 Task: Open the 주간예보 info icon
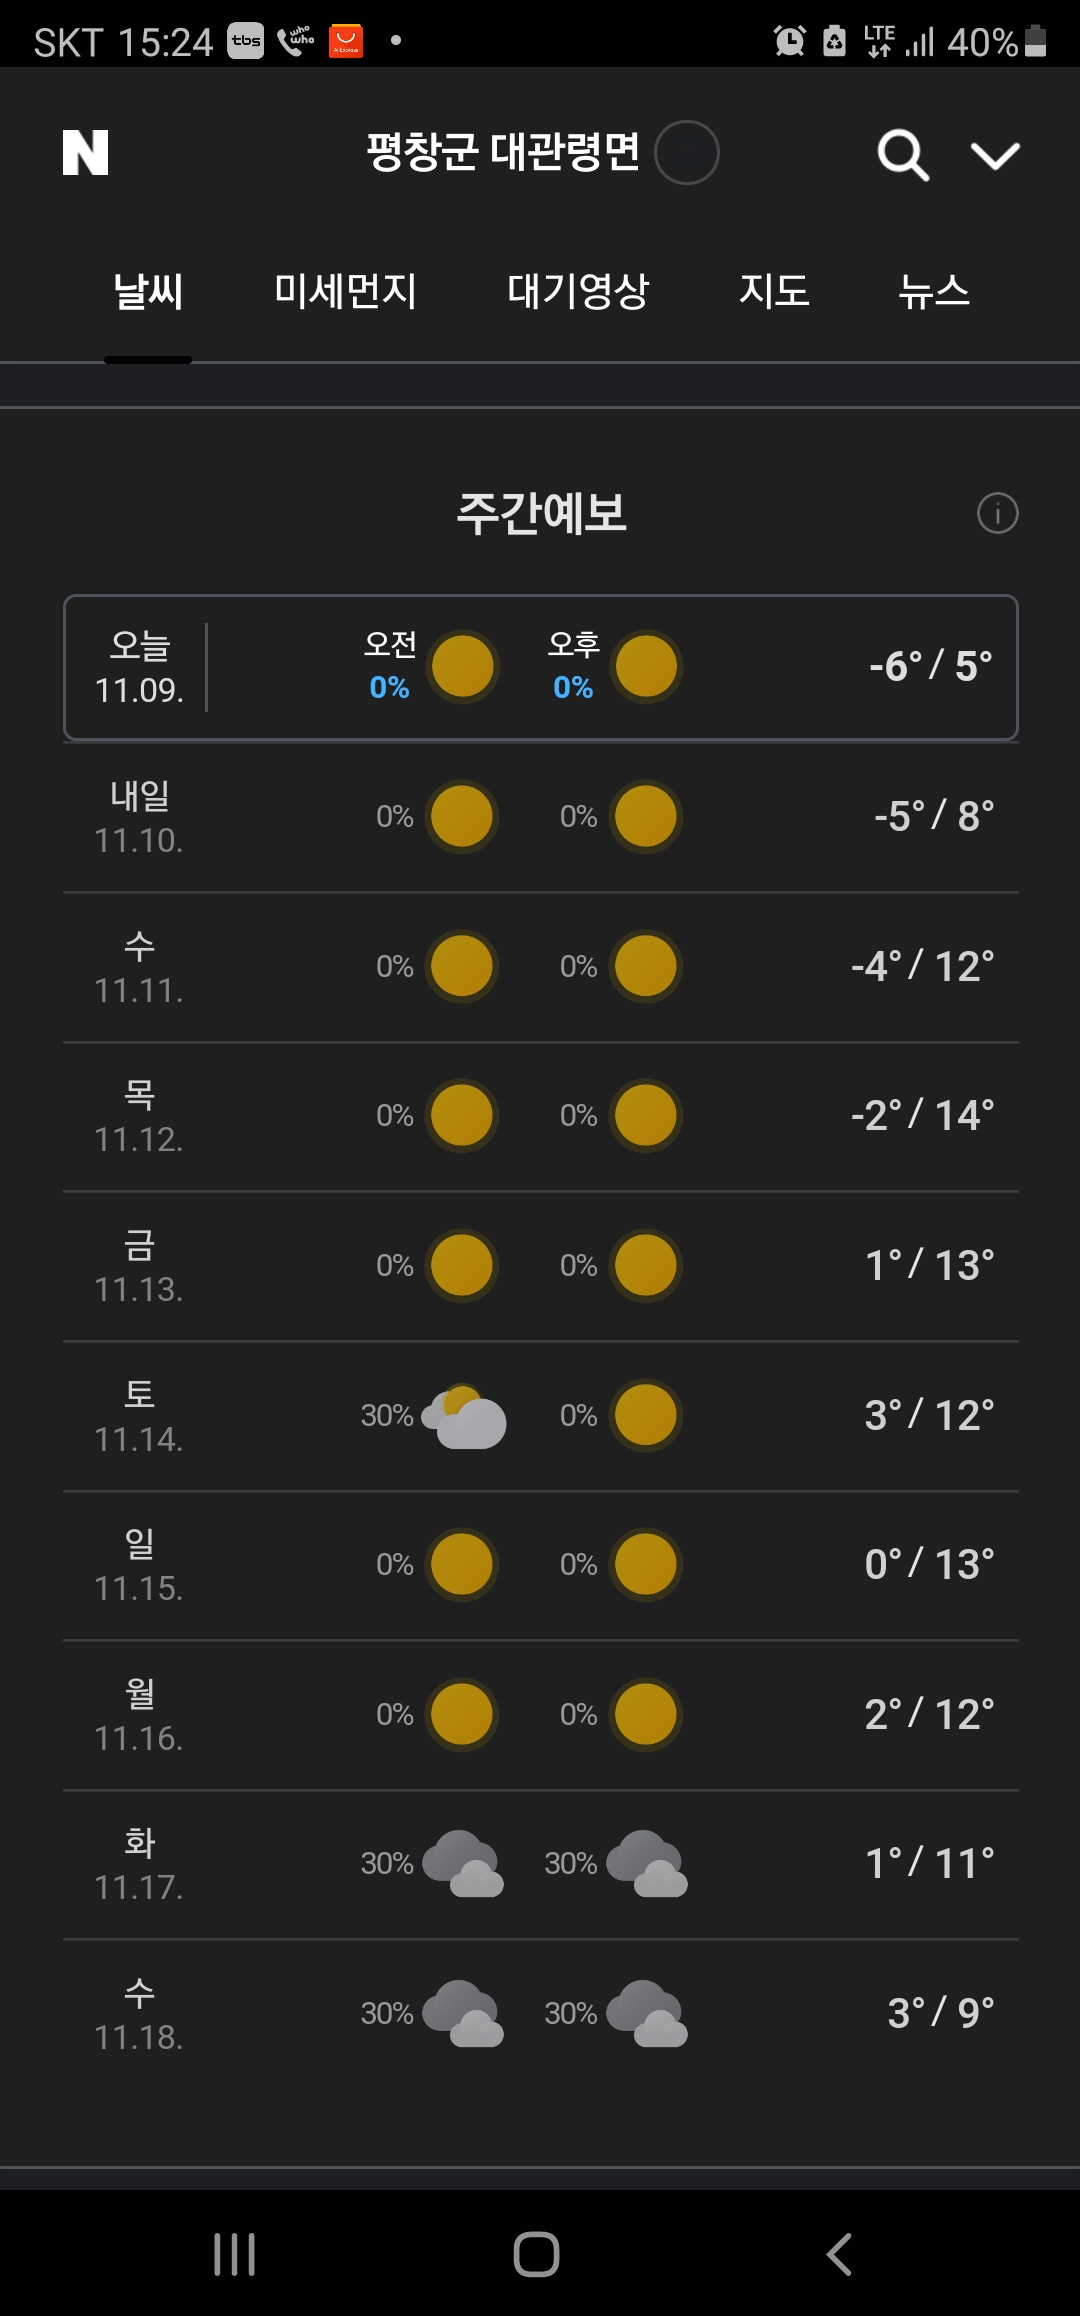tap(997, 513)
